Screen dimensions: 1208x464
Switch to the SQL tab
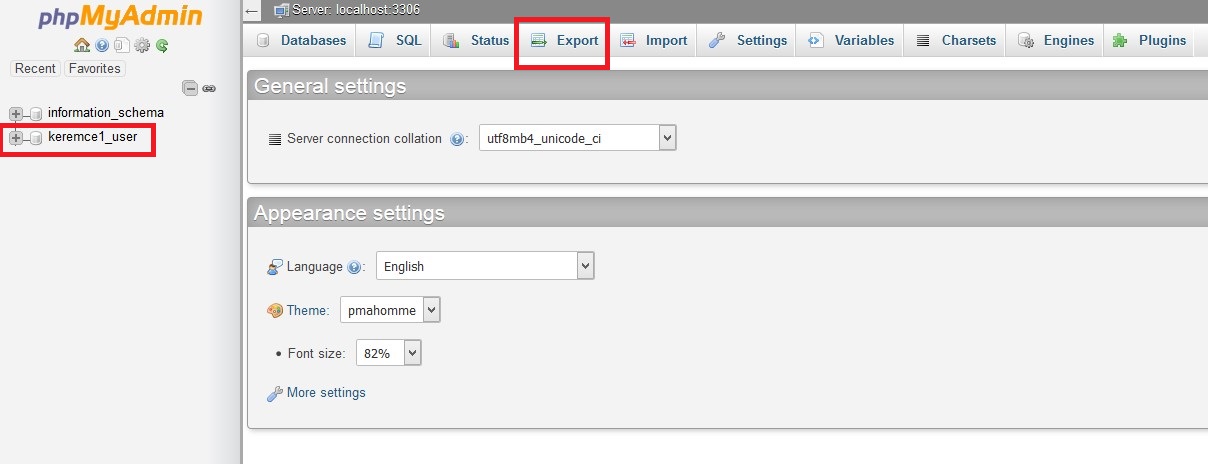pos(395,41)
